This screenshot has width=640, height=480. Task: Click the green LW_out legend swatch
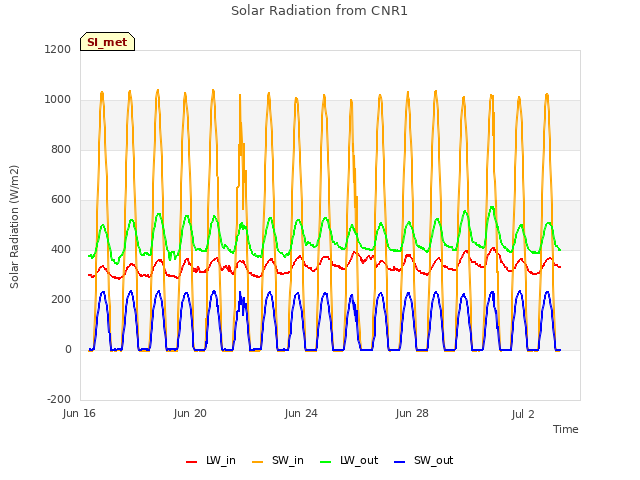pyautogui.click(x=326, y=462)
